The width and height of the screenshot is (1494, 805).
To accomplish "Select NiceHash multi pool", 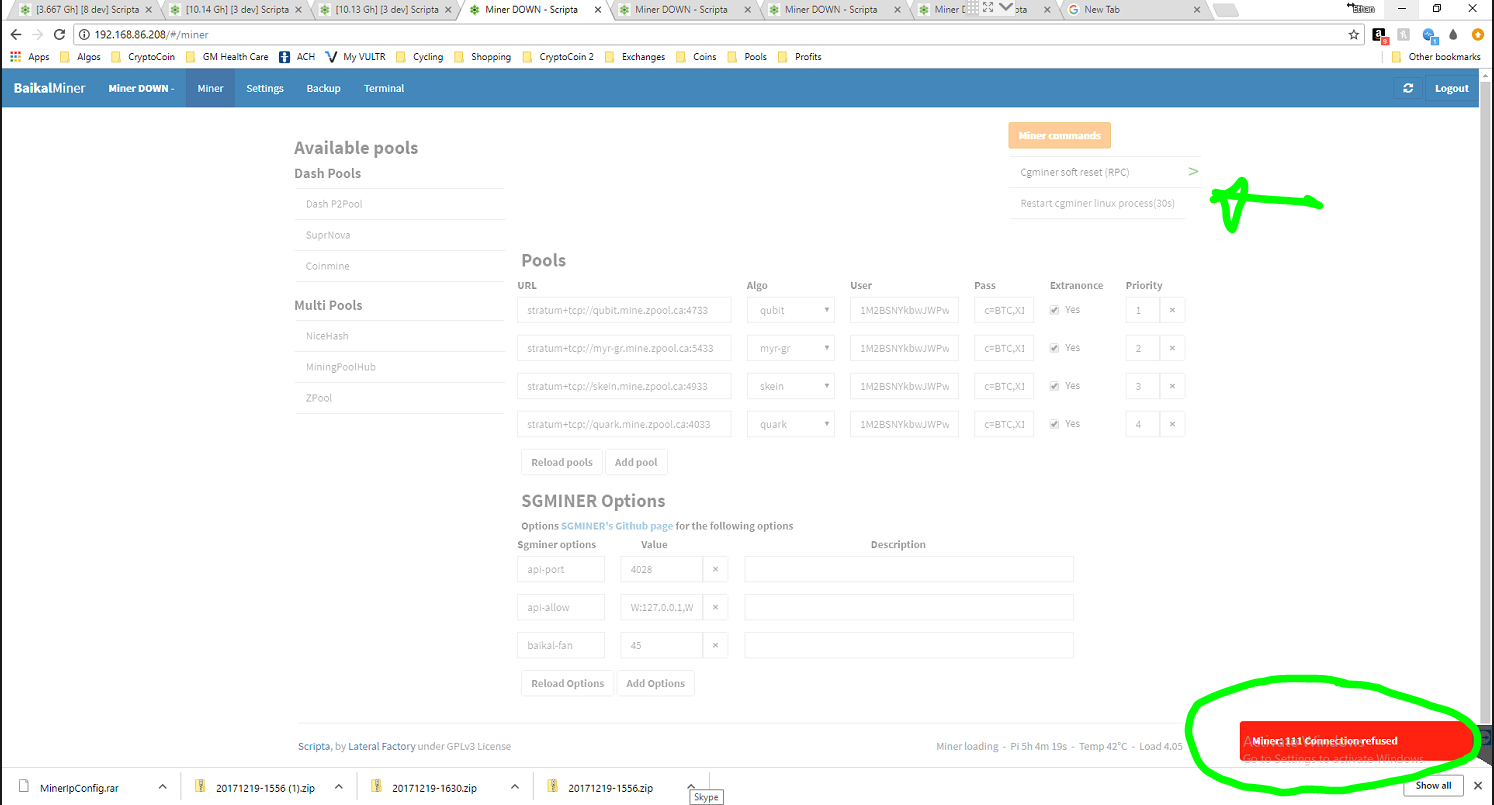I will tap(399, 336).
